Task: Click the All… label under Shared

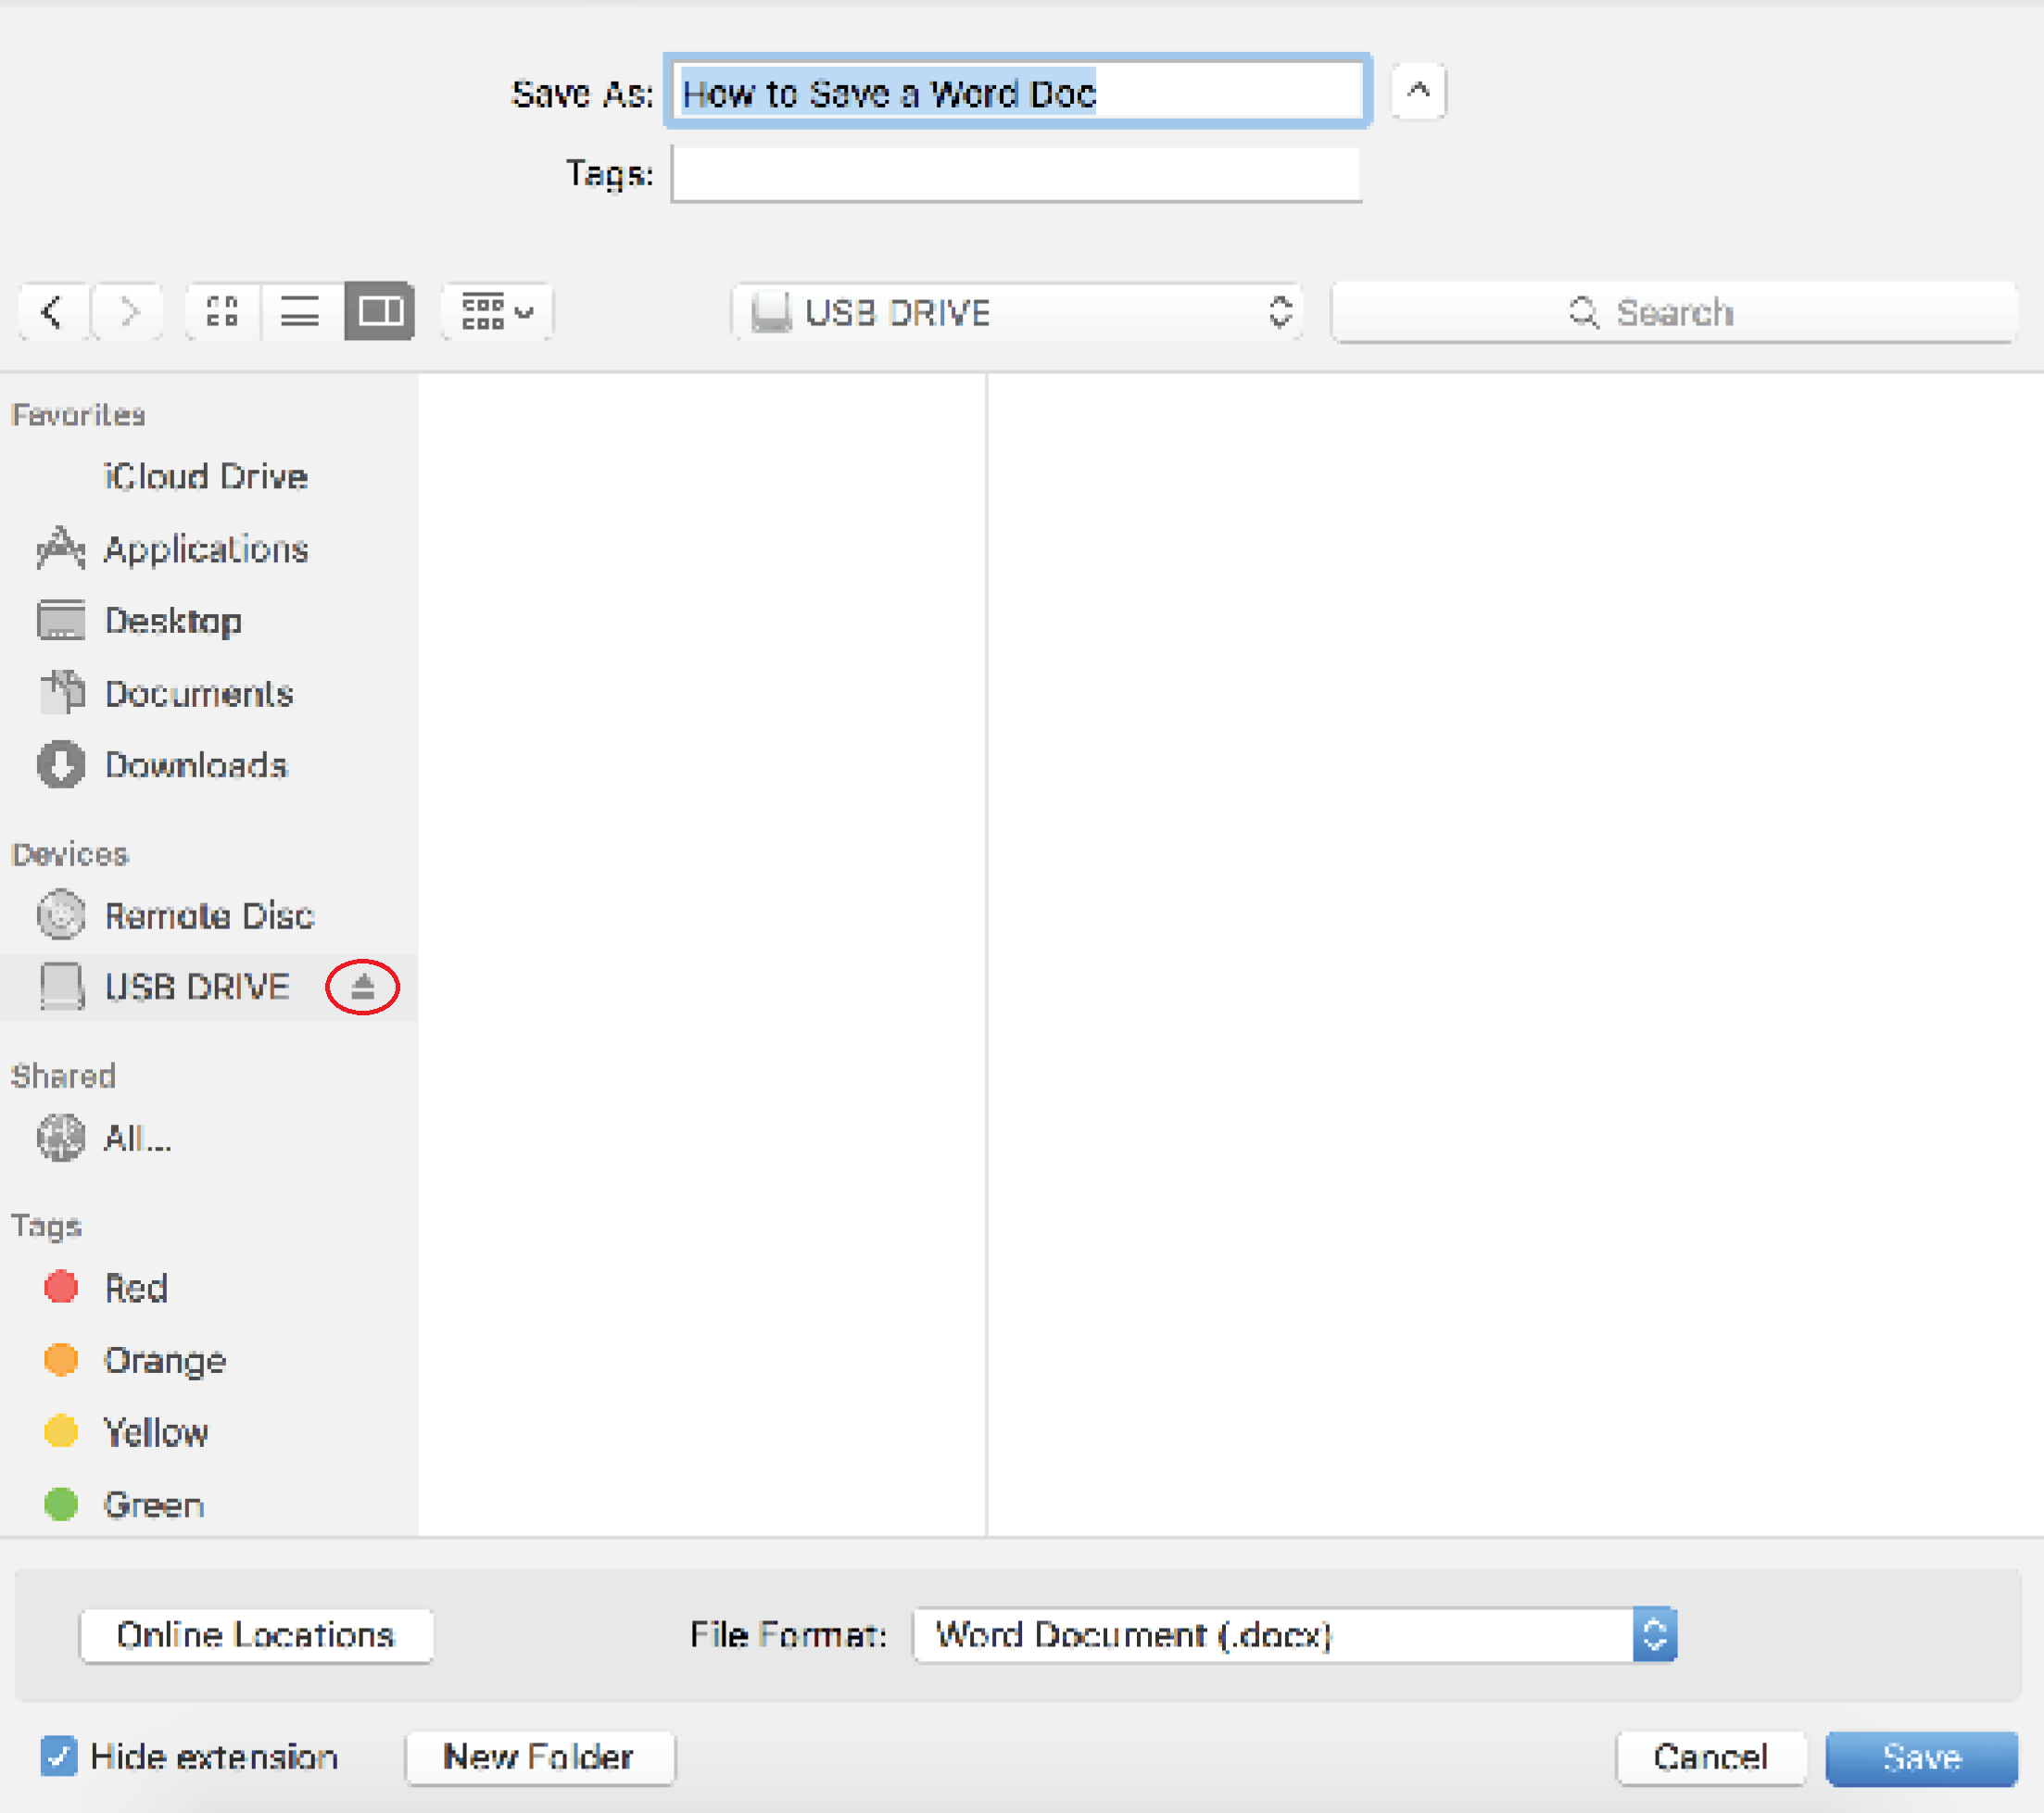Action: tap(138, 1138)
